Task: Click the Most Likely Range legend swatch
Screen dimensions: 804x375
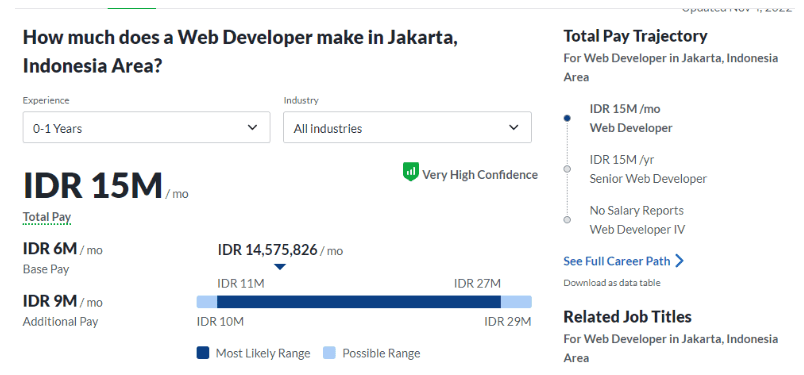Action: pos(203,353)
